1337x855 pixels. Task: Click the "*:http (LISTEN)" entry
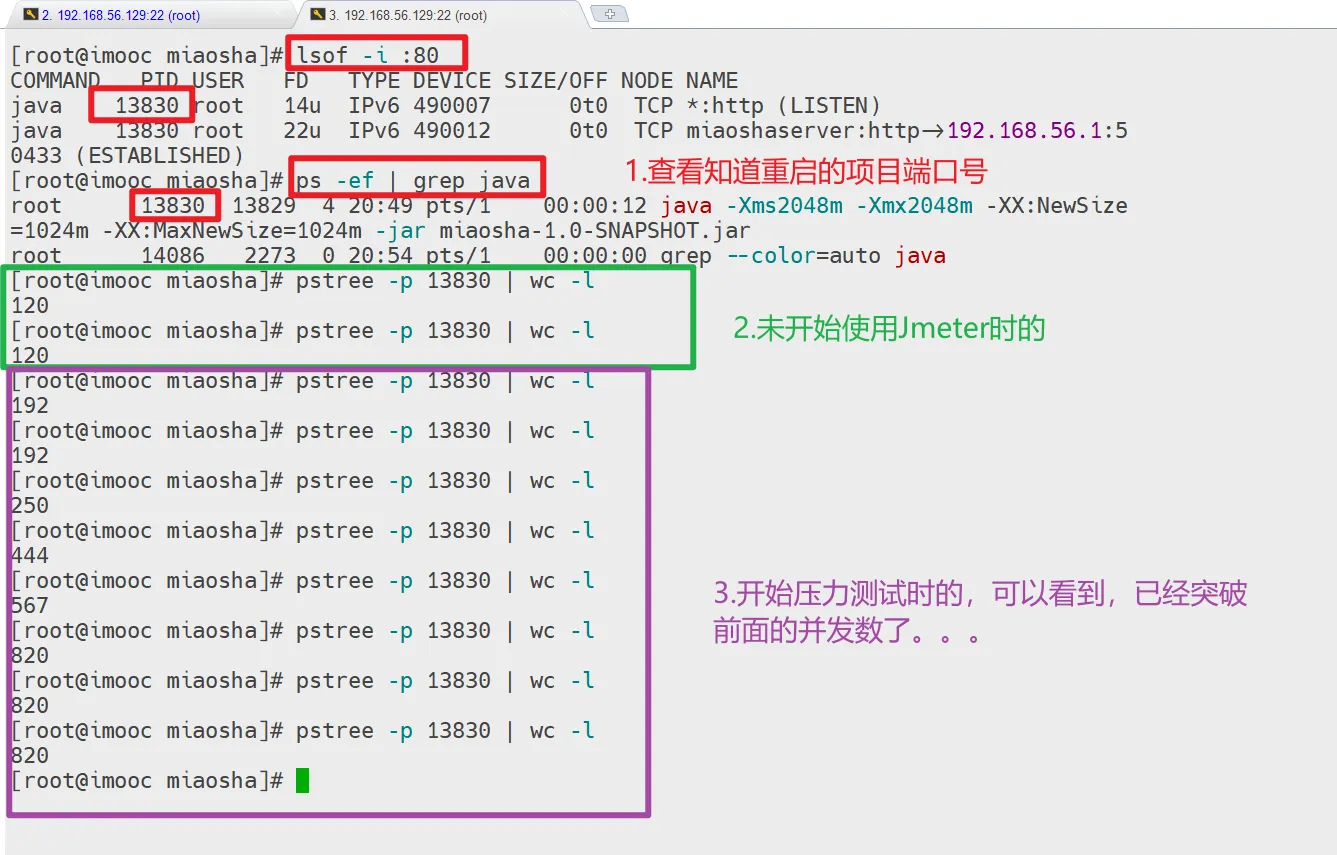[x=783, y=106]
